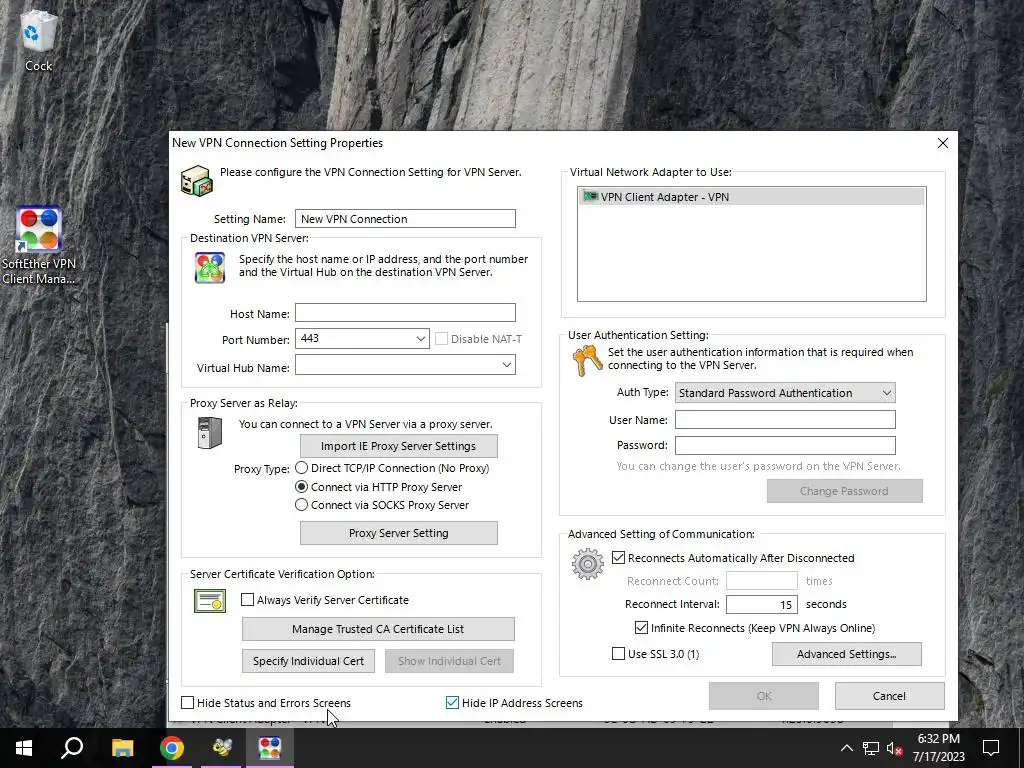Enable the Use SSL 3.0 checkbox
Viewport: 1024px width, 768px height.
tap(618, 654)
